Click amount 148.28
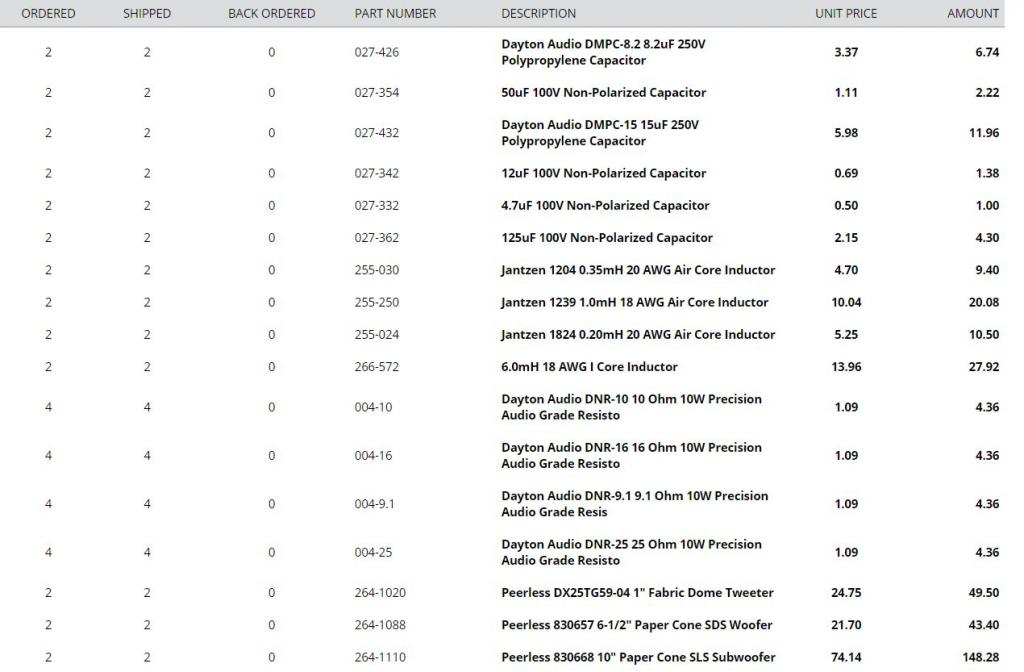Screen dimensions: 1024x672 click(980, 658)
